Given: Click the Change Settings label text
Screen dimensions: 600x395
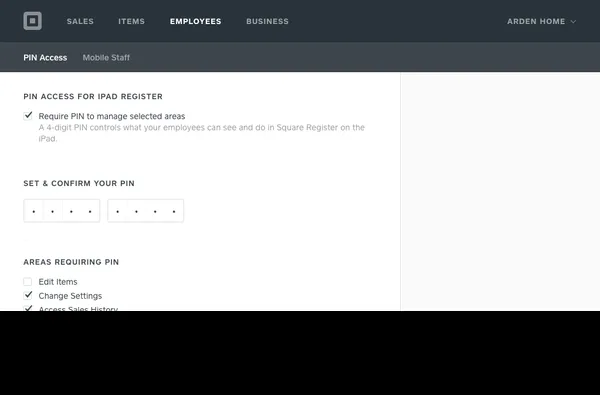Looking at the screenshot, I should tap(70, 296).
